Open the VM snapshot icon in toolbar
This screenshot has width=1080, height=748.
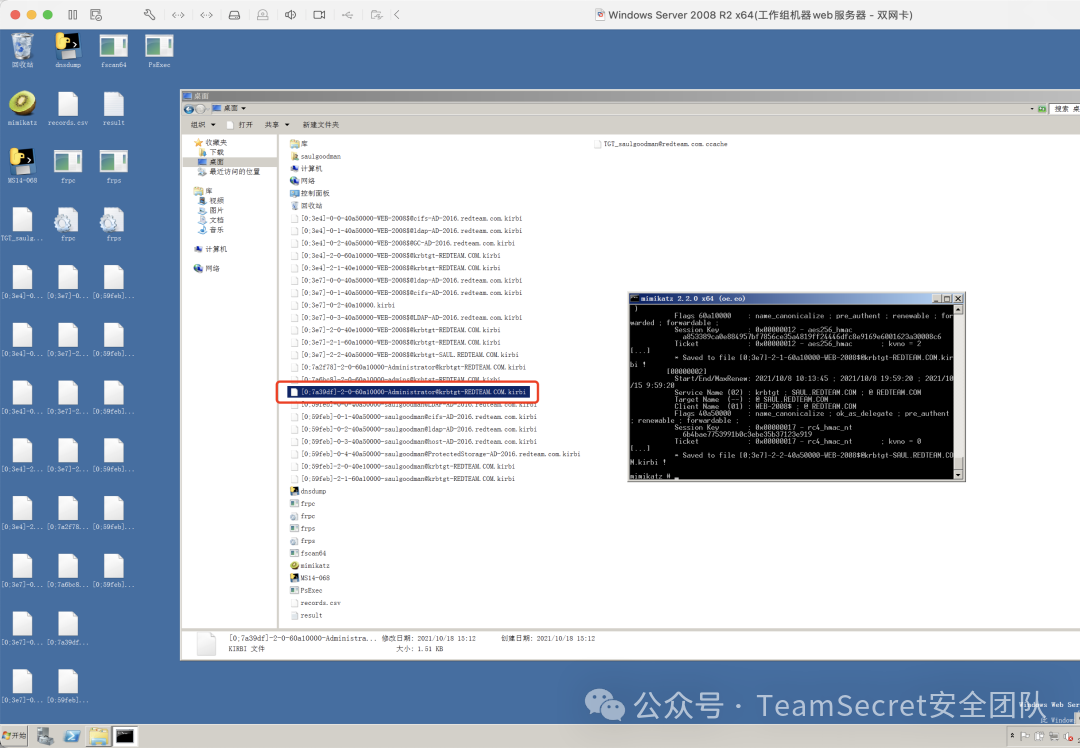coord(96,14)
